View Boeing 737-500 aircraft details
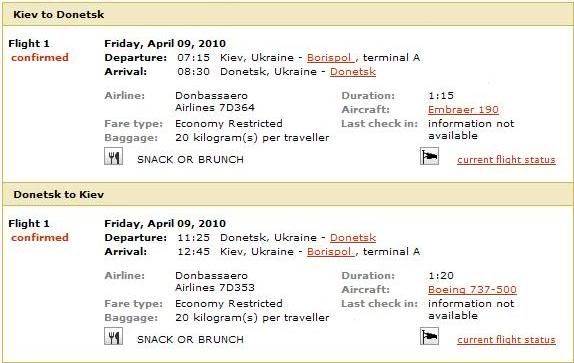 [x=472, y=290]
